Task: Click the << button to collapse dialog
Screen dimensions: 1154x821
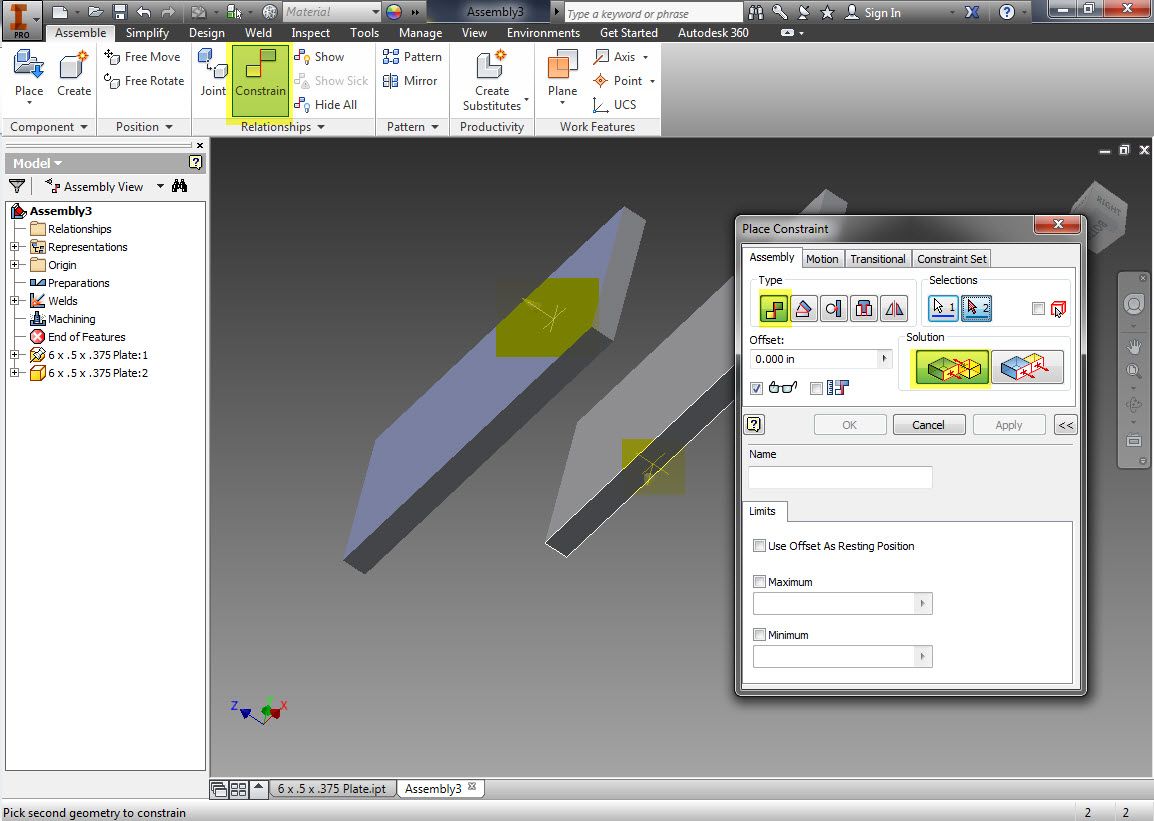Action: [x=1064, y=424]
